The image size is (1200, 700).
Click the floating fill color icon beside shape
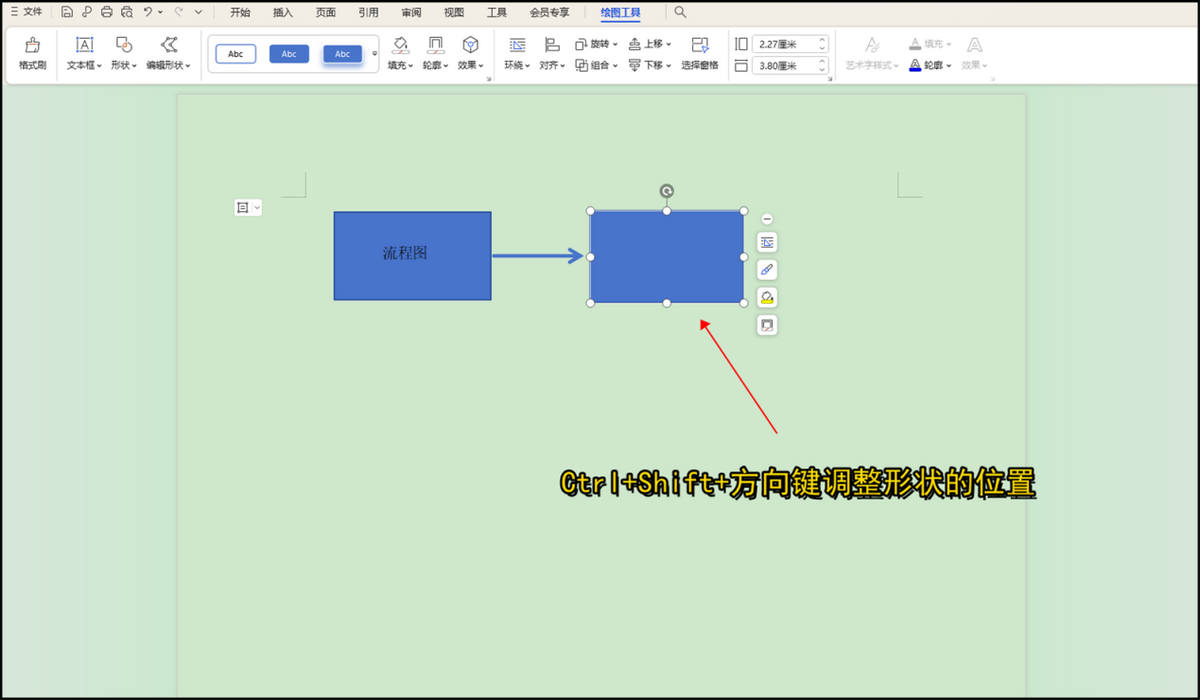pyautogui.click(x=767, y=297)
